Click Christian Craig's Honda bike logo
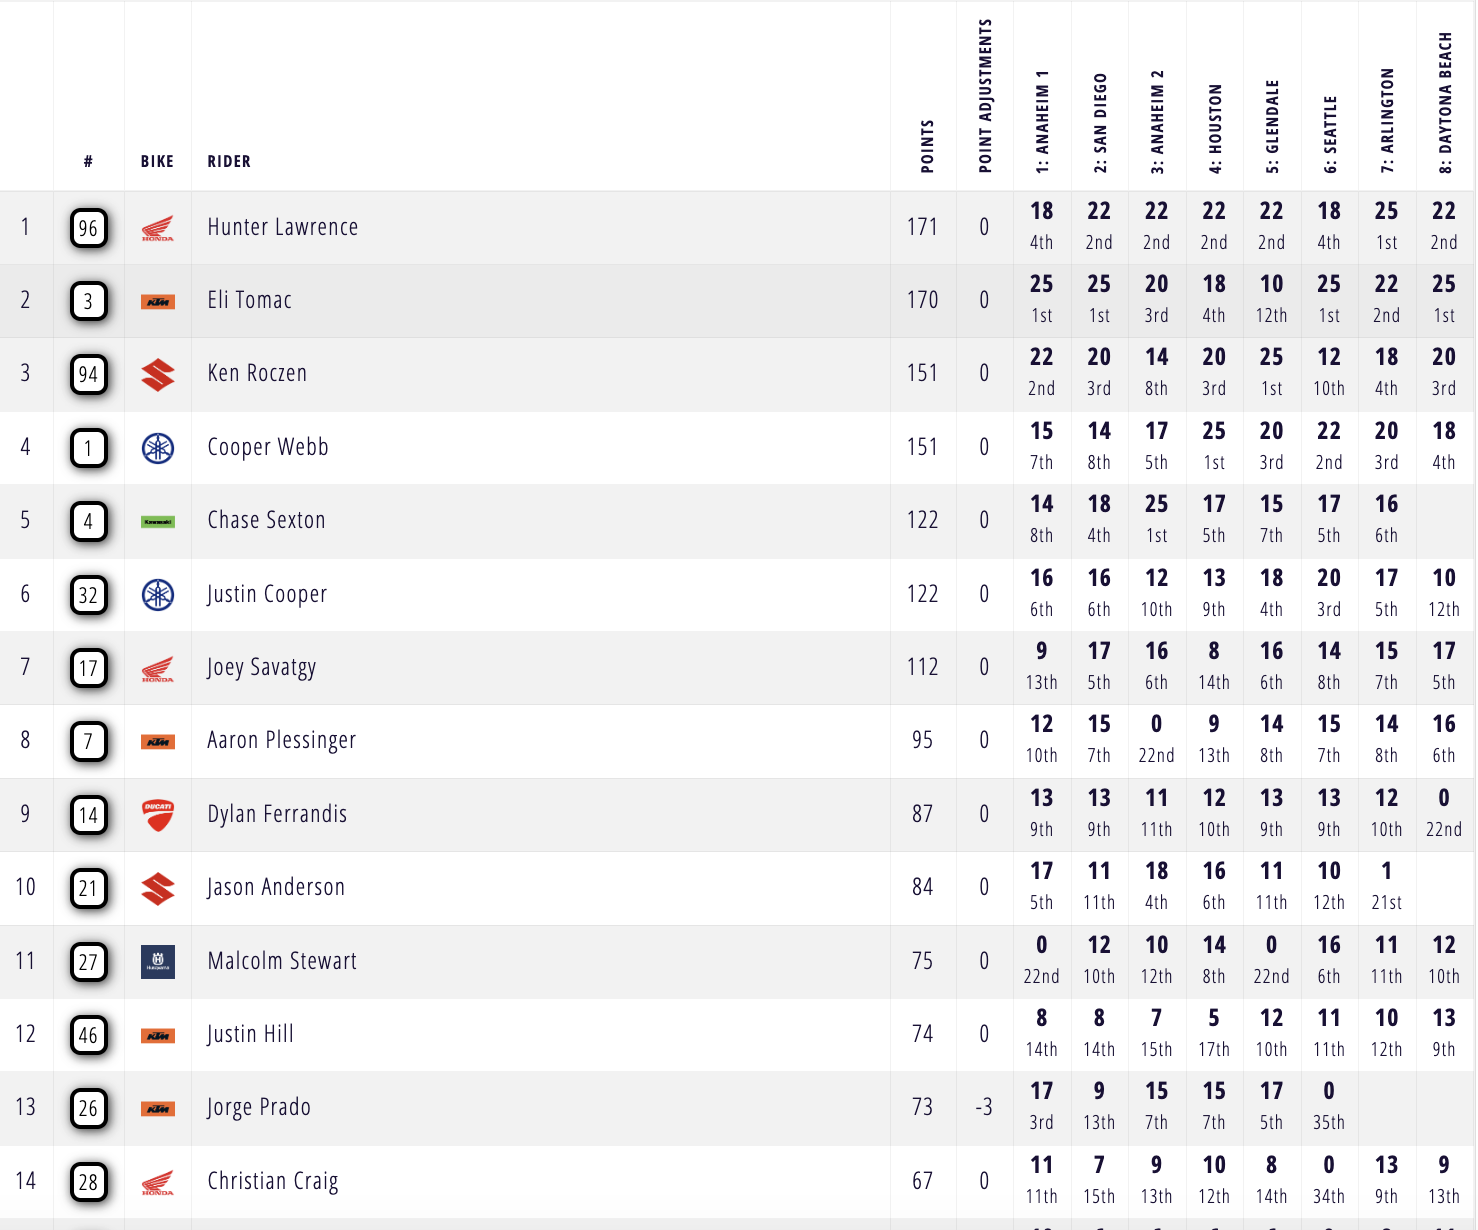This screenshot has width=1478, height=1230. pos(158,1182)
